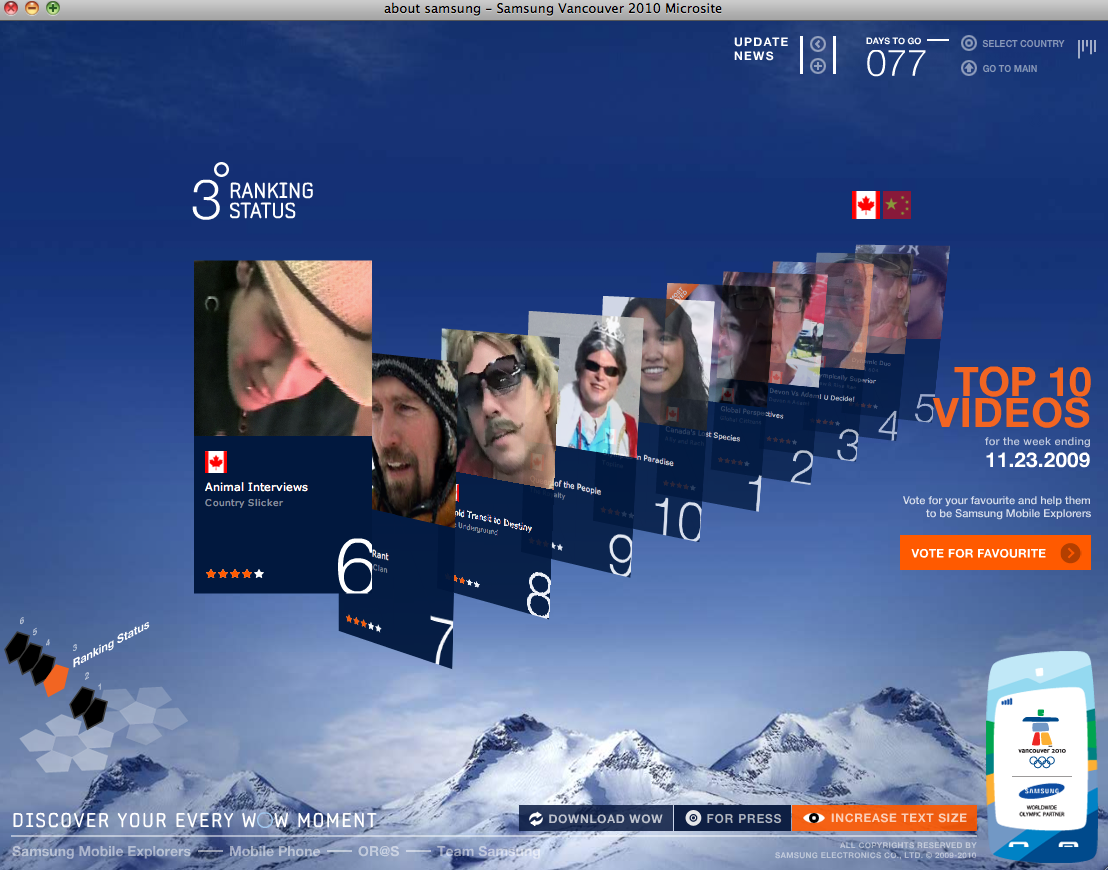Open Samsung Mobile Explorers in bottom navigation
The width and height of the screenshot is (1108, 870).
[101, 851]
